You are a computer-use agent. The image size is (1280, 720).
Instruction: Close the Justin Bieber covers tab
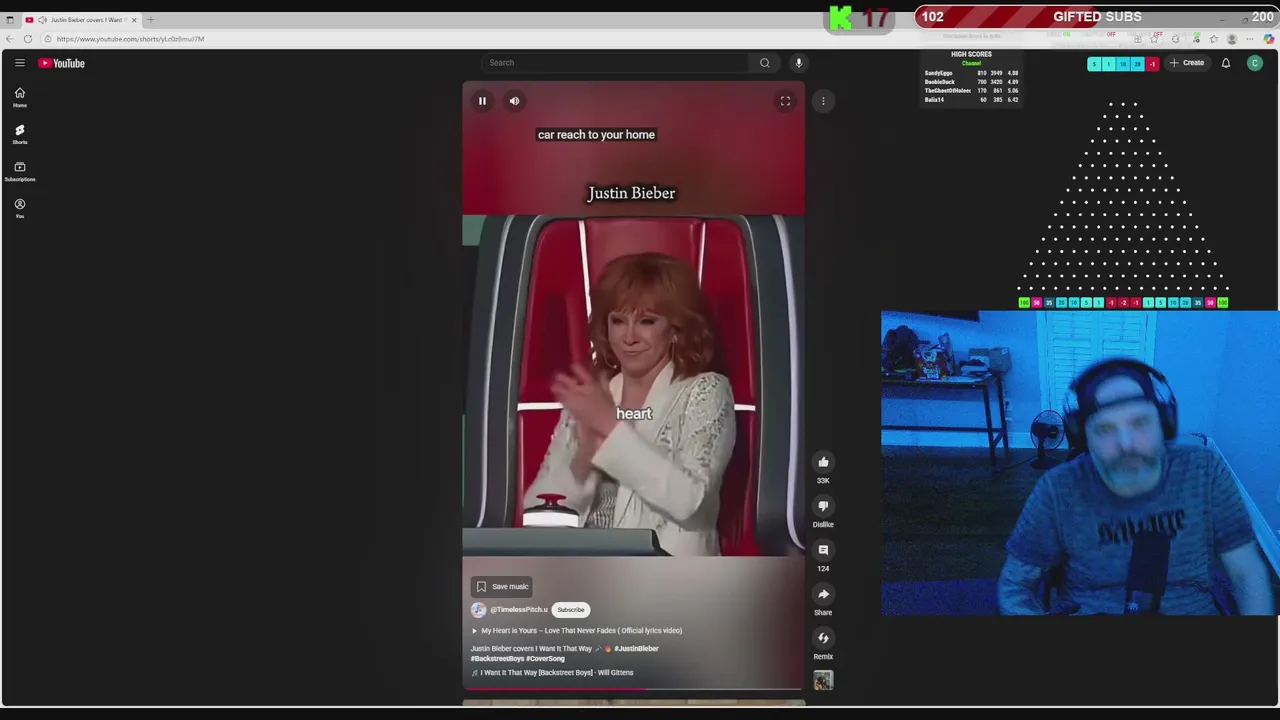point(134,20)
